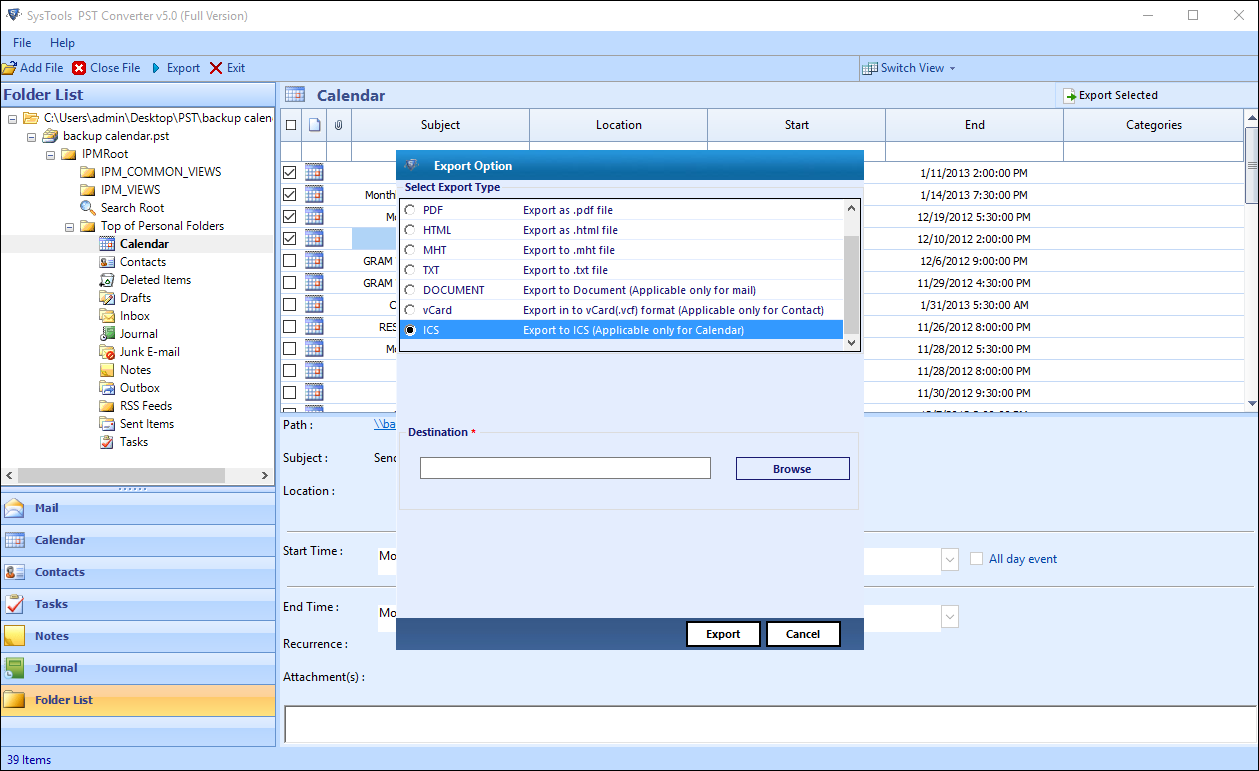Expand the Start Time dropdown arrow
The image size is (1259, 771).
point(949,560)
